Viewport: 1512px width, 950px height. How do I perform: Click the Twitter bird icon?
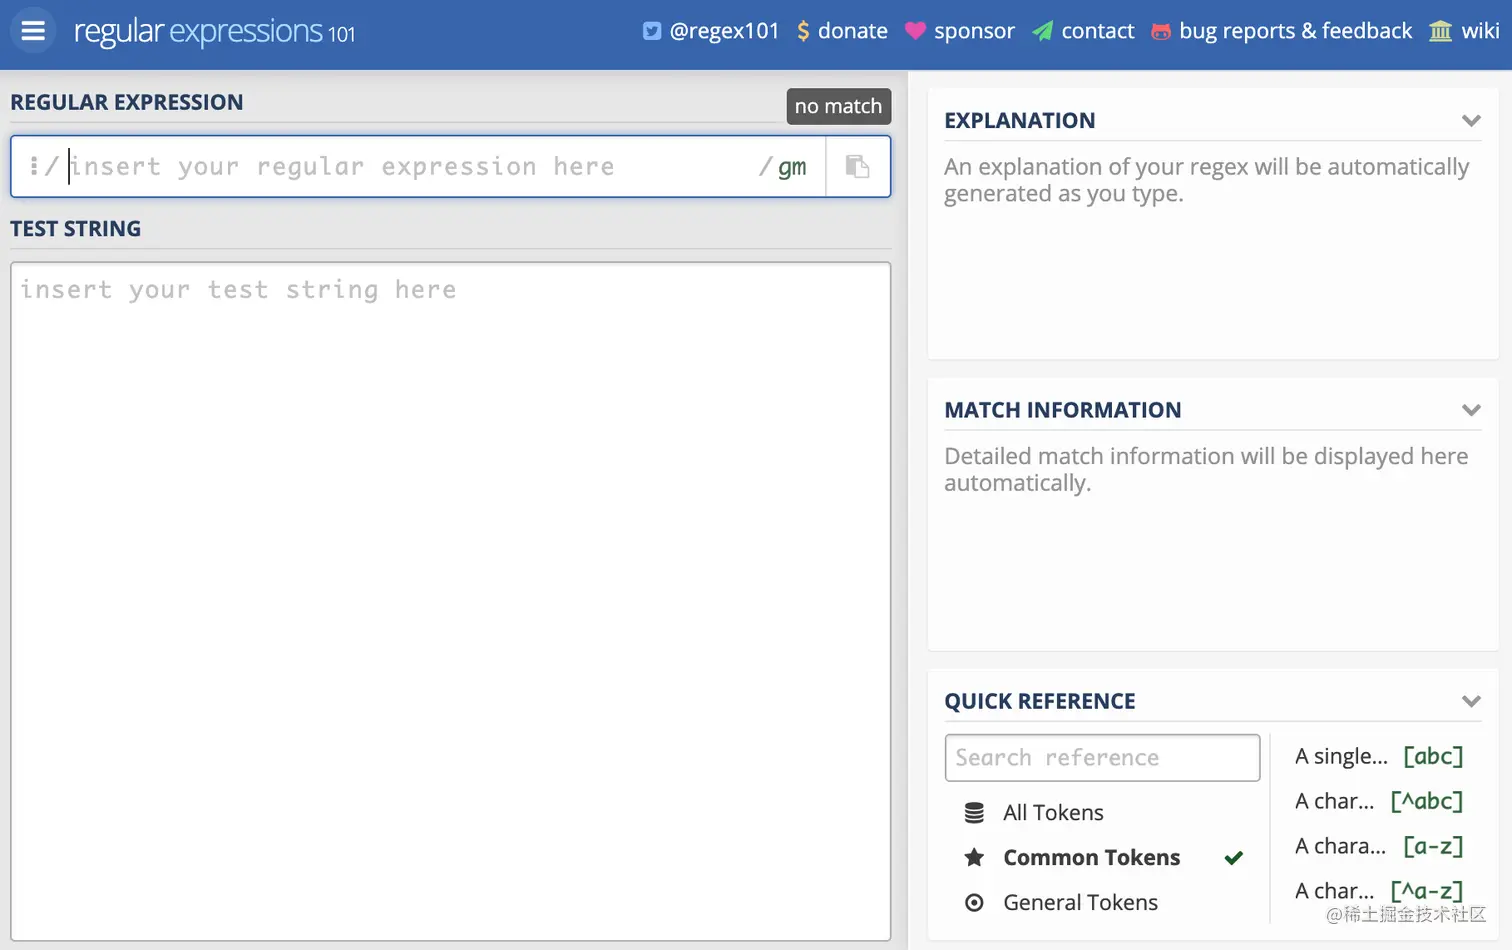(652, 31)
